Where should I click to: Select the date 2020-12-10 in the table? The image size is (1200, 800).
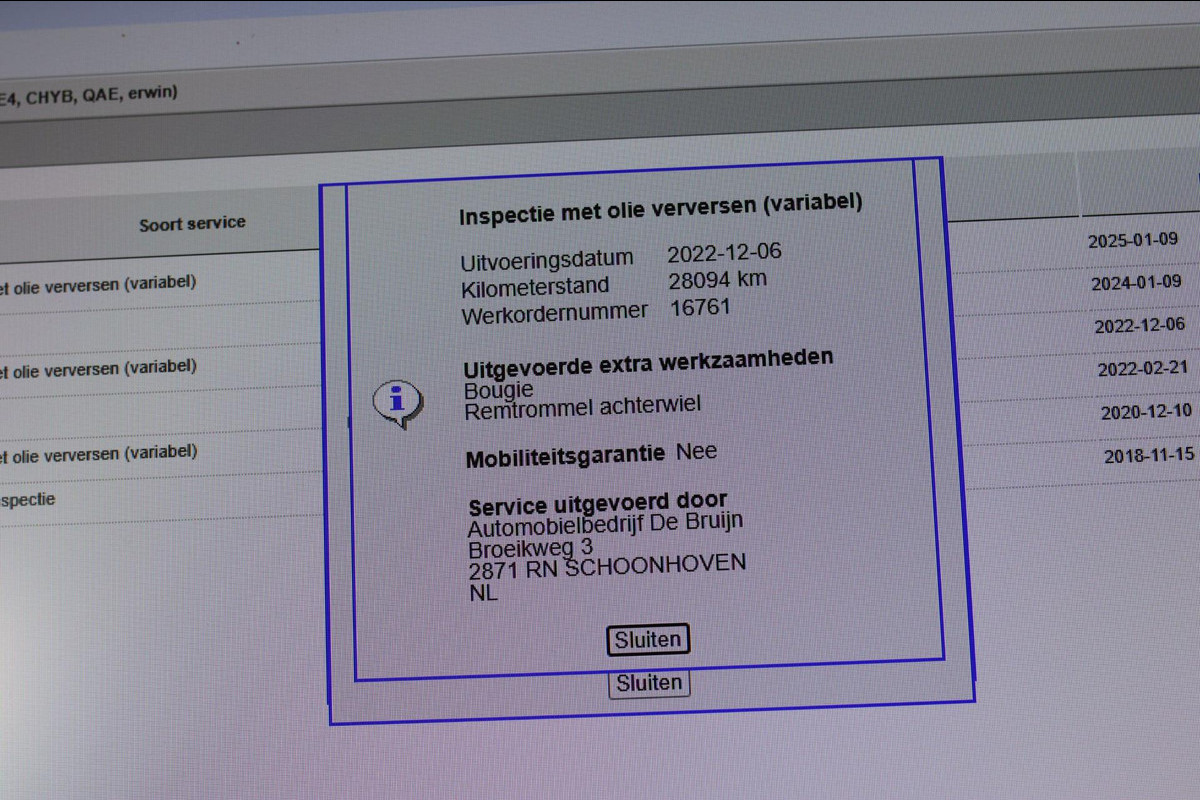[1146, 412]
